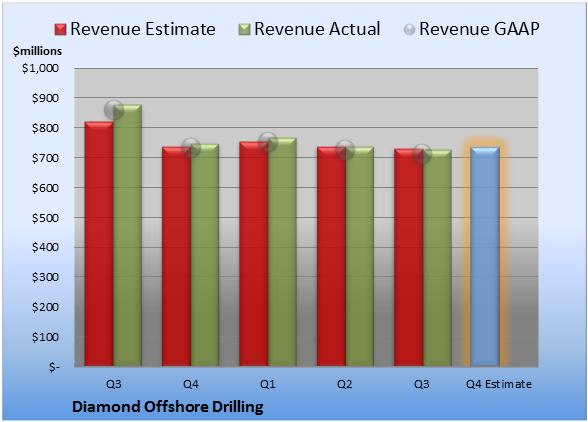
Task: Click the 'Diamond Offshore Drilling' chart title
Action: tap(168, 407)
